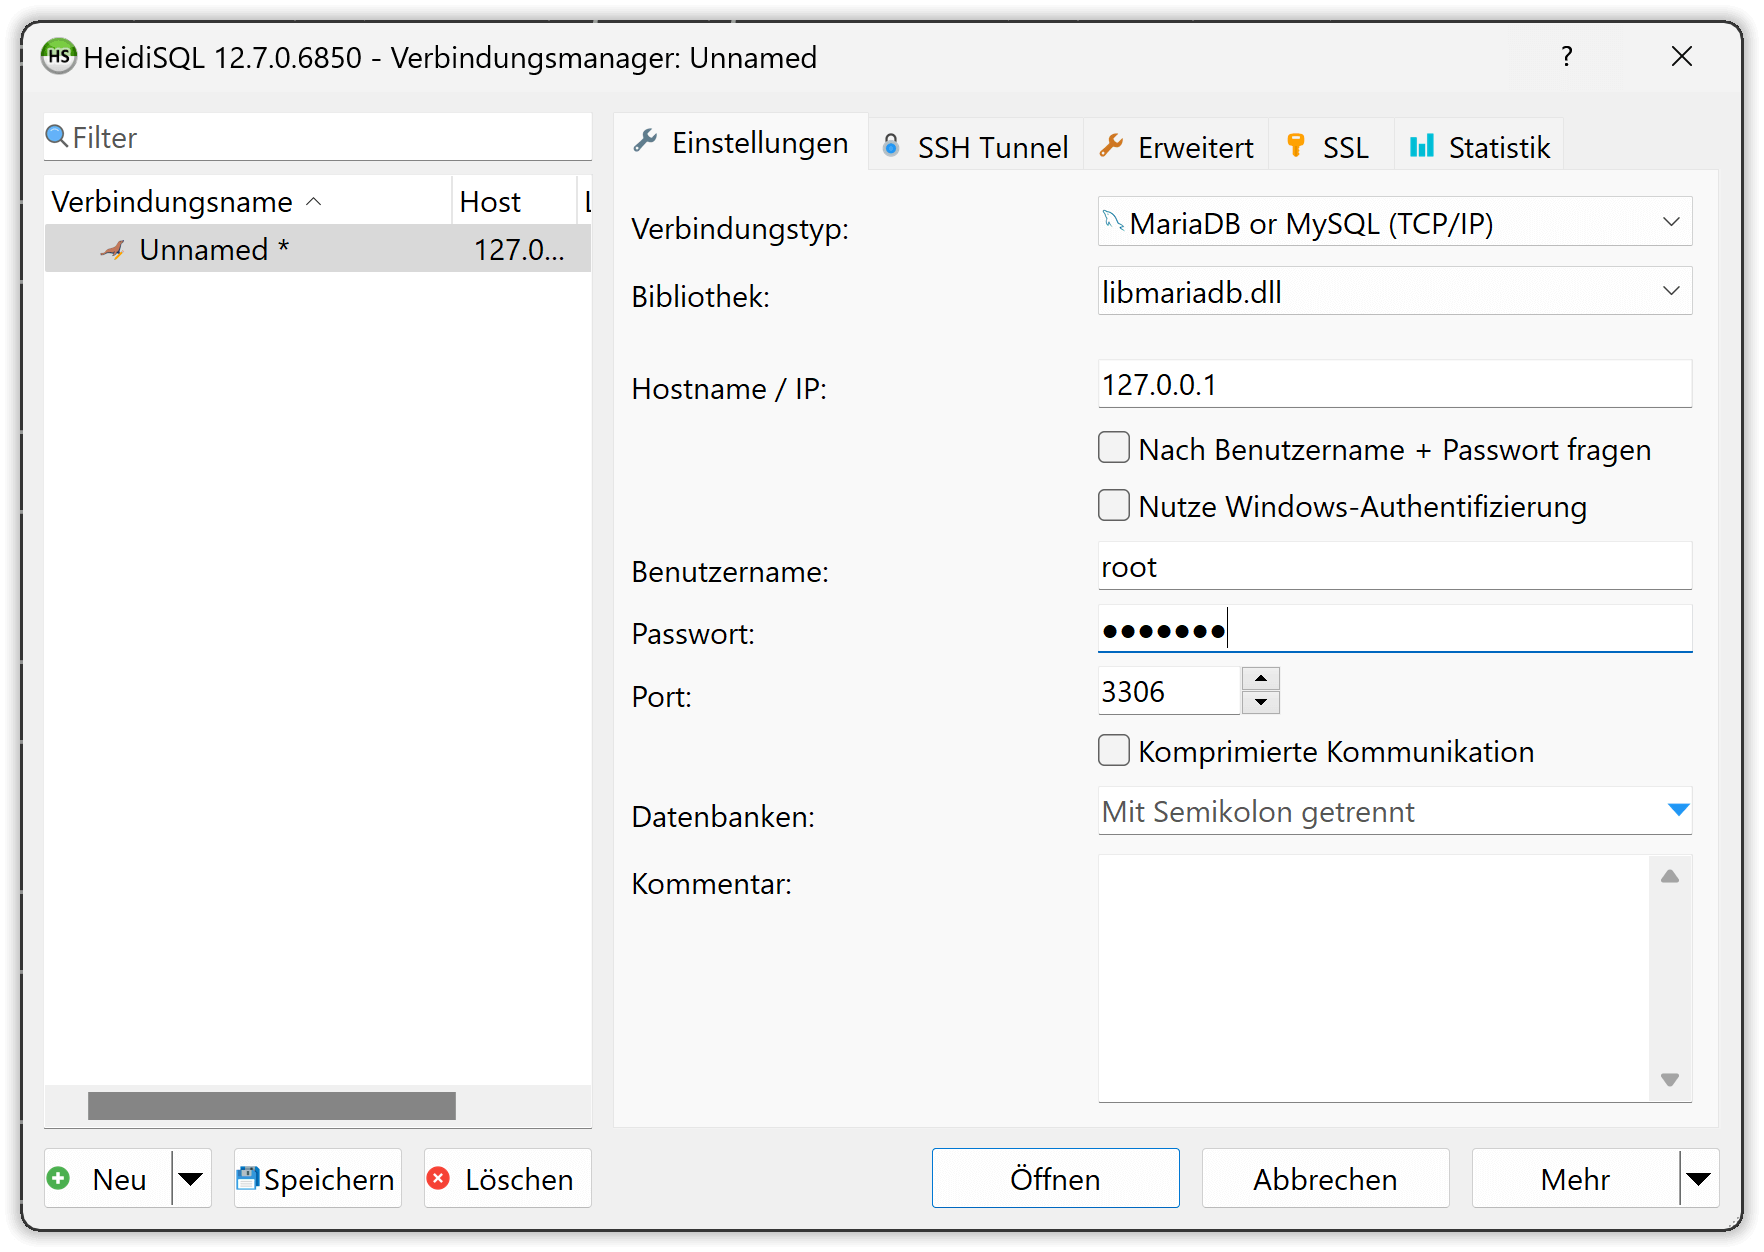Create a new session with Neu

(x=108, y=1178)
